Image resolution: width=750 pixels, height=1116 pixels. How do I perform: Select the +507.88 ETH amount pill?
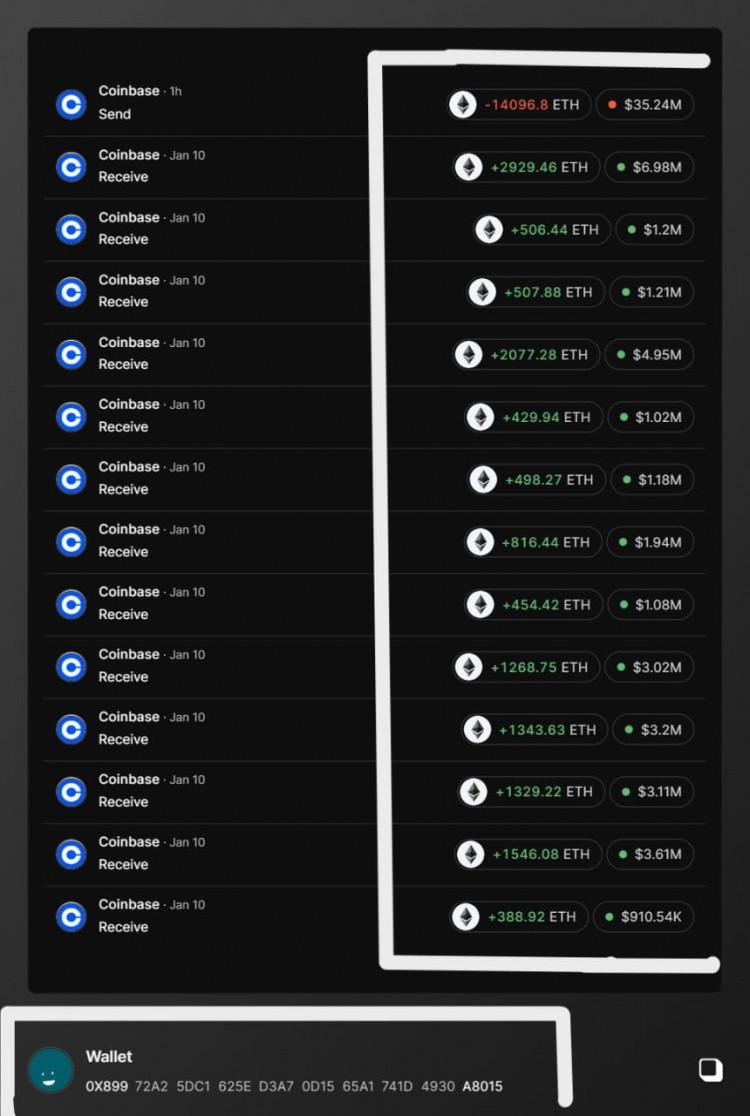pos(536,292)
